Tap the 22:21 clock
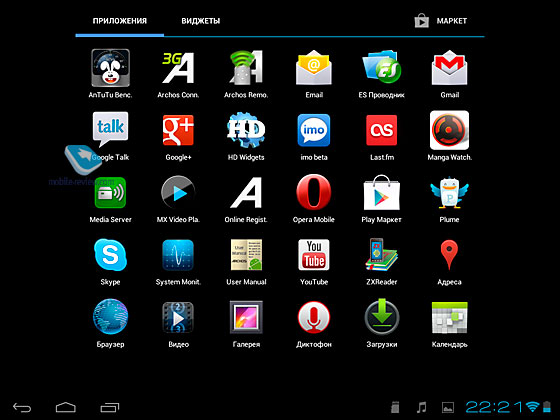560x420 pixels. coord(494,407)
